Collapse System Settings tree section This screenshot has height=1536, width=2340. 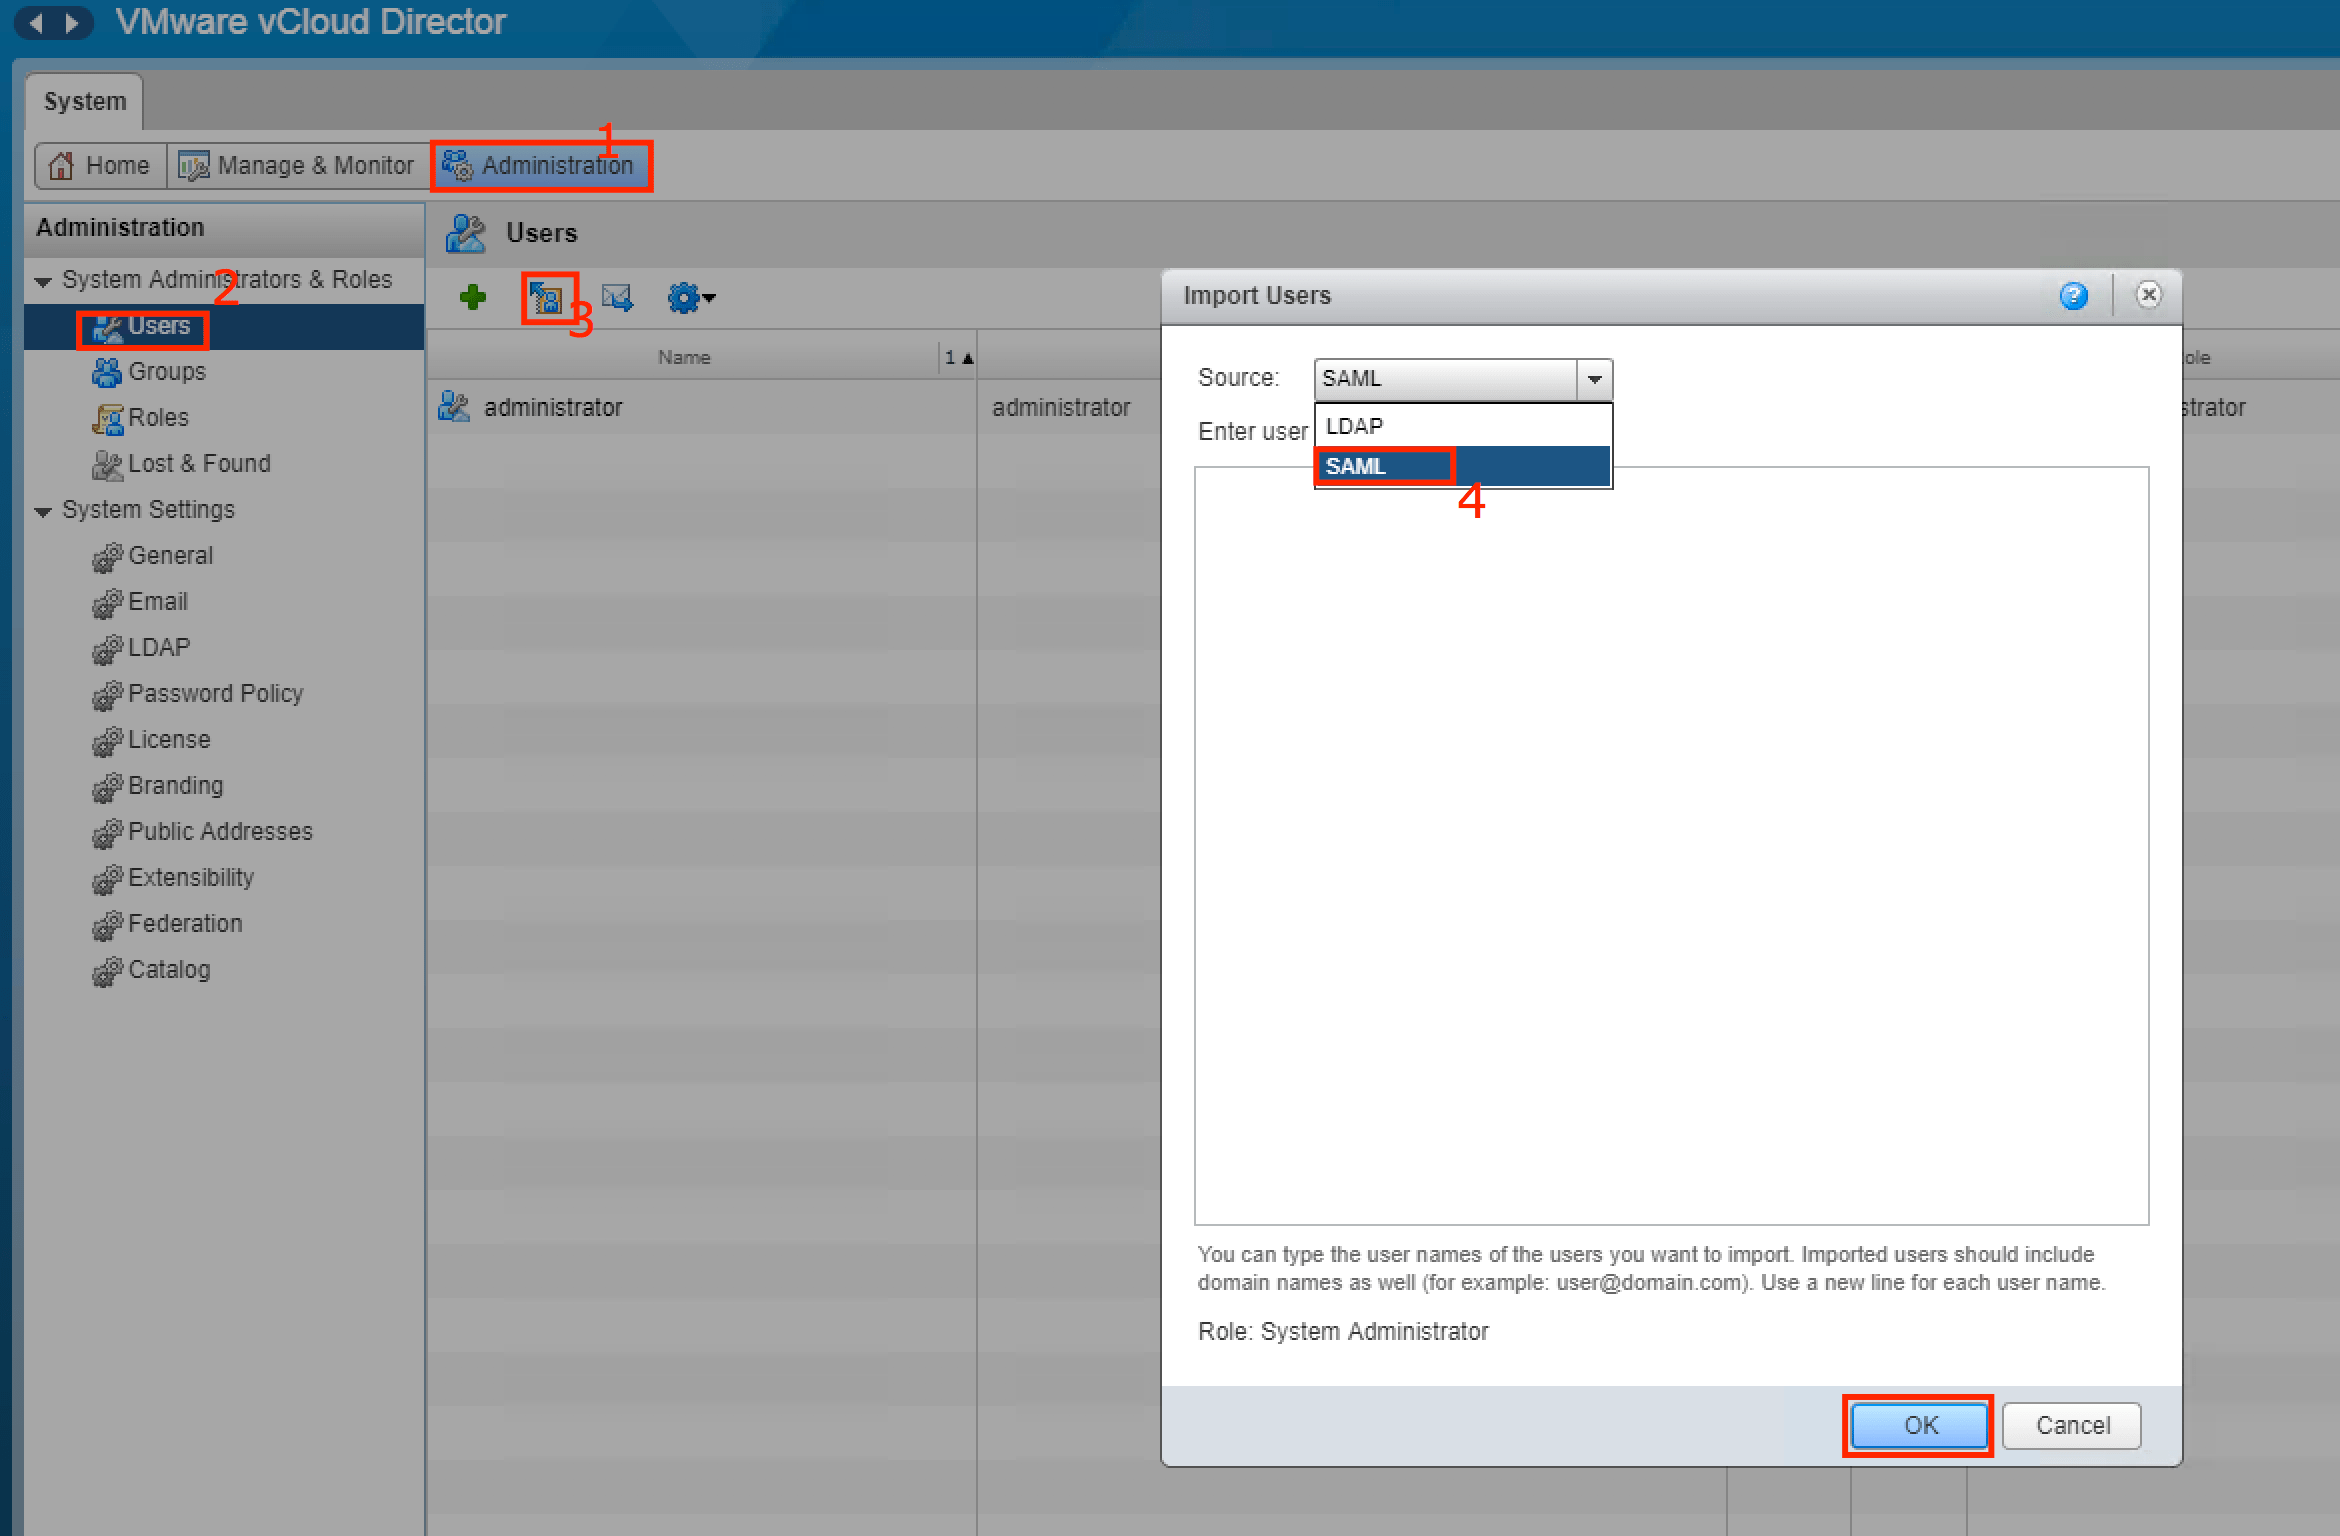[x=43, y=512]
